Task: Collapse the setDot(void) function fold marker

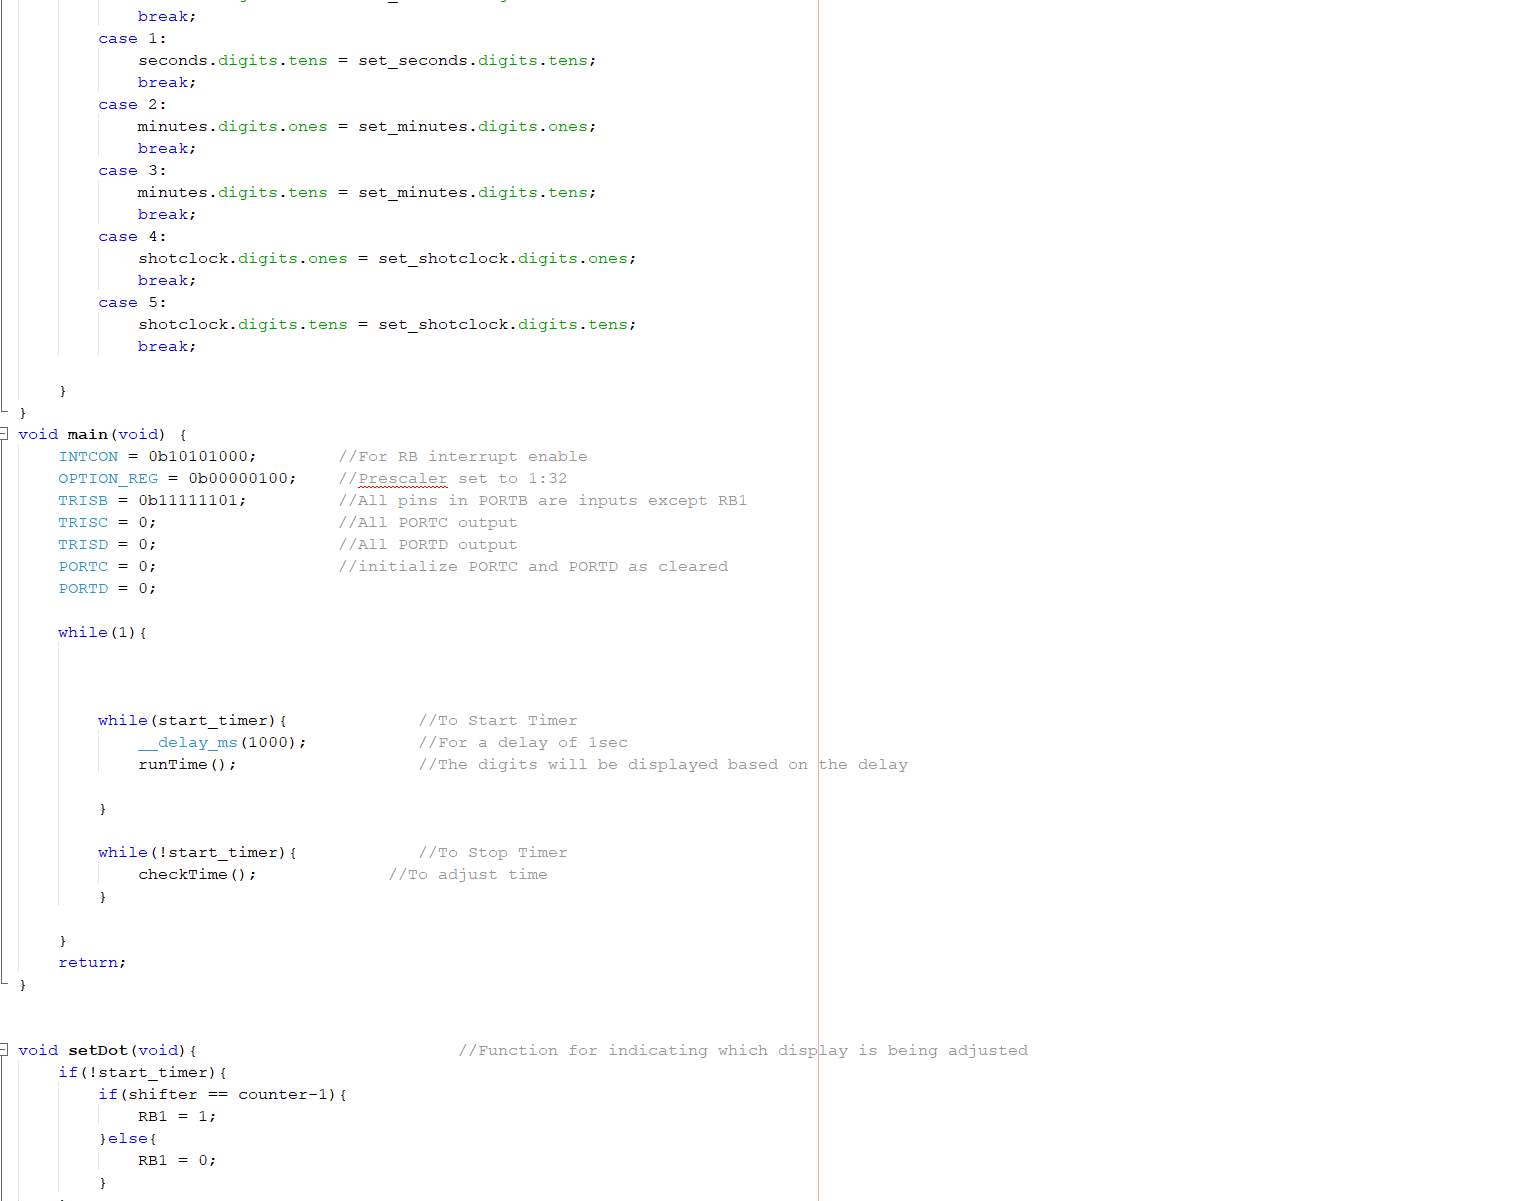Action: 4,1050
